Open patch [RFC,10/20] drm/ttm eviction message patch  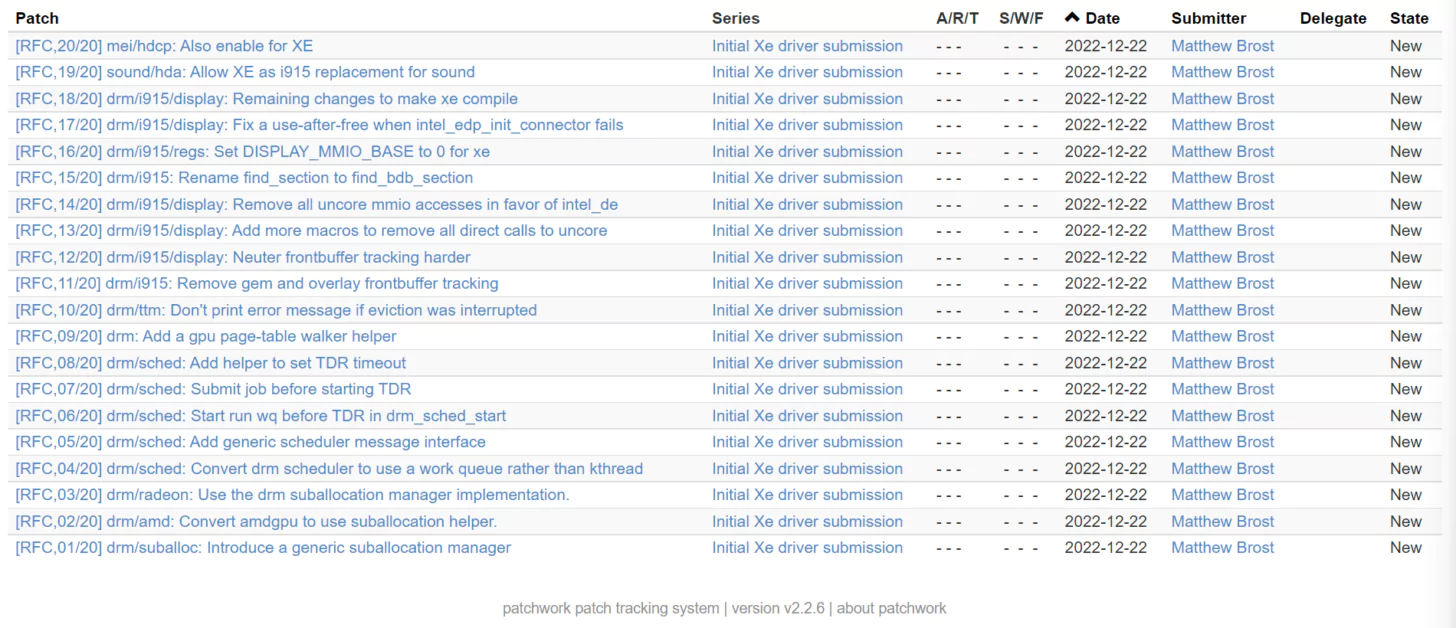[275, 310]
